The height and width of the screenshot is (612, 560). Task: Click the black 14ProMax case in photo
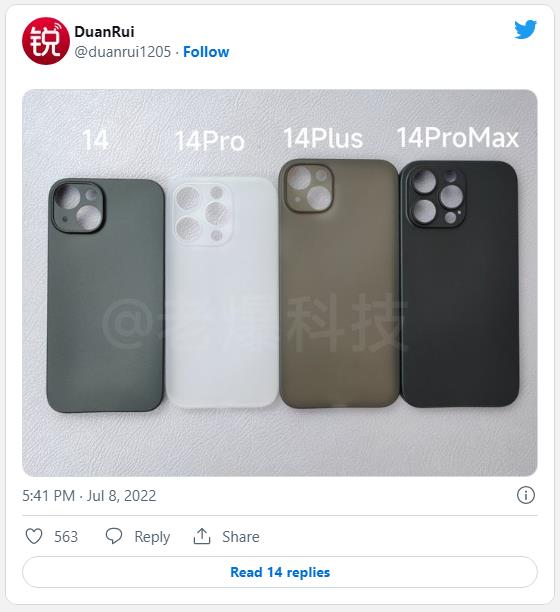coord(459,284)
